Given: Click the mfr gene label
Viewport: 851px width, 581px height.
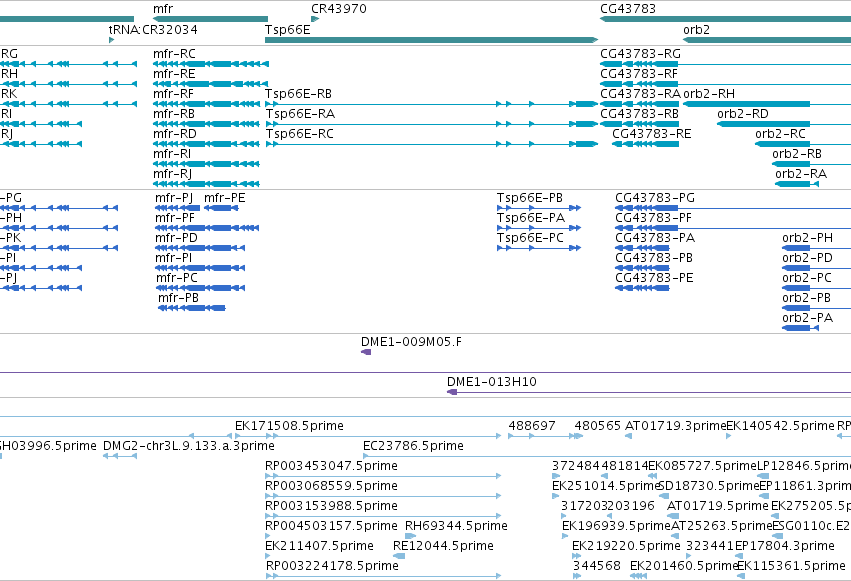Looking at the screenshot, I should (163, 9).
